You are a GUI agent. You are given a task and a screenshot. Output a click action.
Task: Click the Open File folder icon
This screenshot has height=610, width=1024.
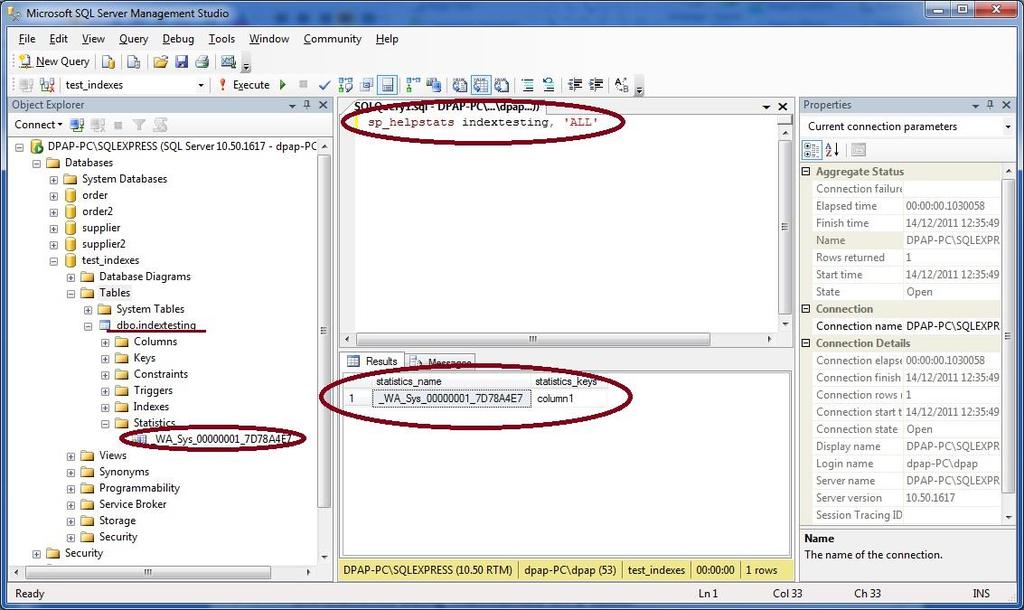click(160, 61)
